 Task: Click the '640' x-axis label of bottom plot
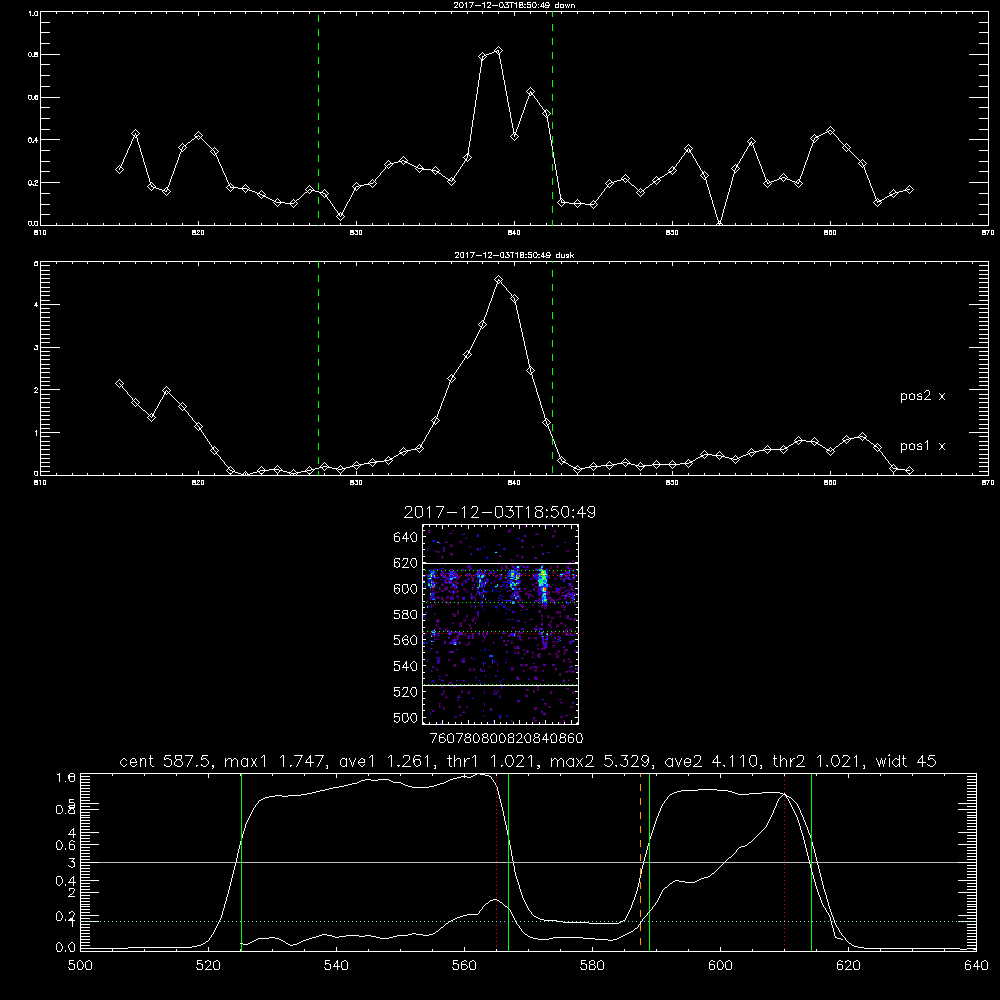(x=976, y=965)
